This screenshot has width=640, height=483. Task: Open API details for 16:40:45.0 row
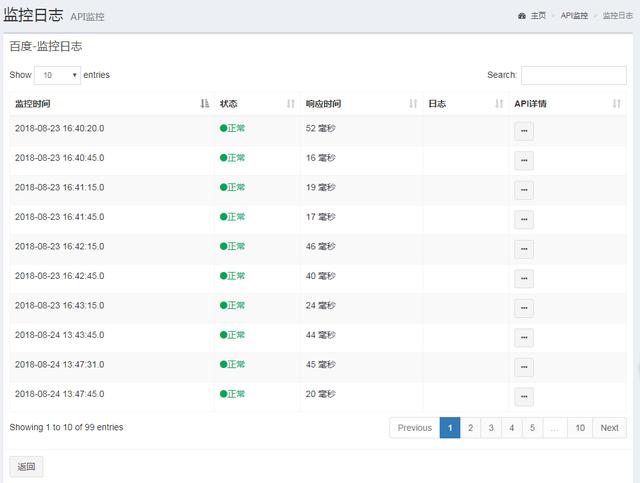[x=524, y=160]
